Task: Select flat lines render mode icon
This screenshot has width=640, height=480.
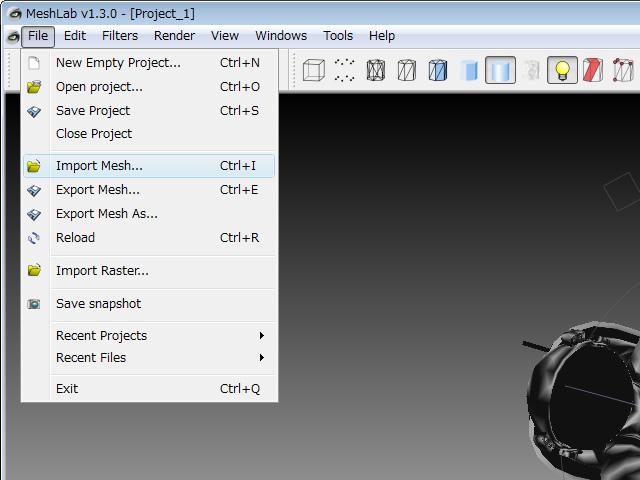Action: point(438,70)
